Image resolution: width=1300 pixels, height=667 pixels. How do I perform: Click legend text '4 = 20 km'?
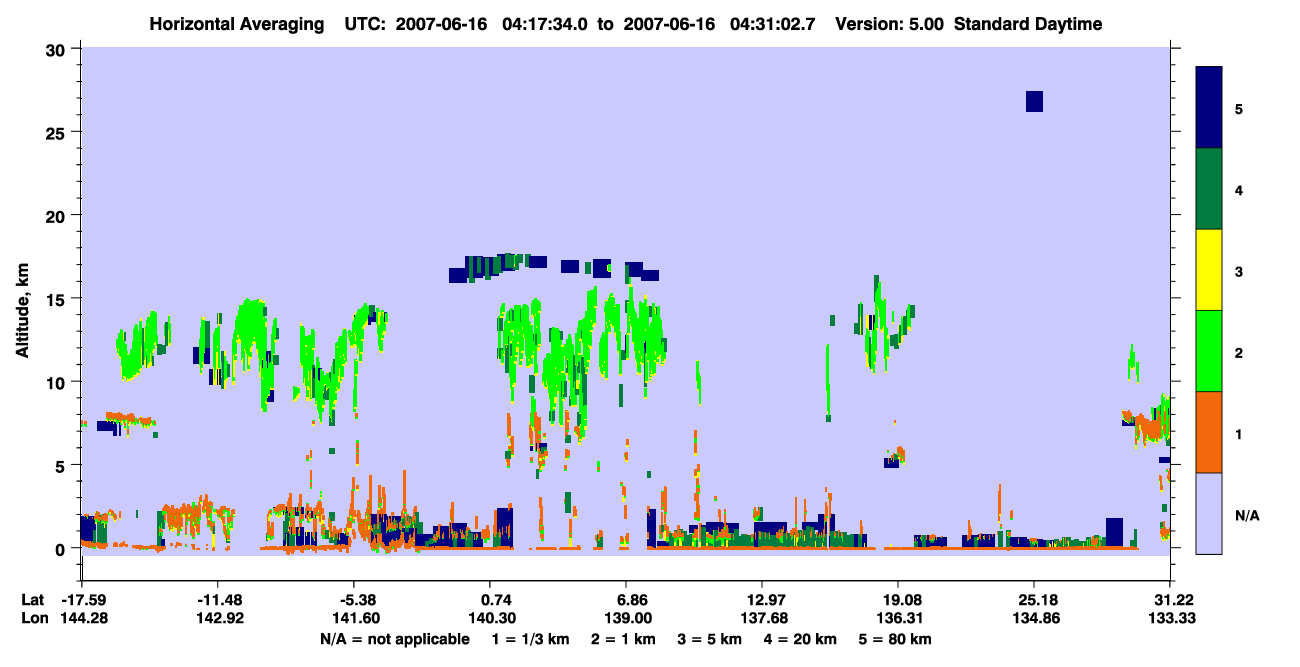click(x=802, y=638)
